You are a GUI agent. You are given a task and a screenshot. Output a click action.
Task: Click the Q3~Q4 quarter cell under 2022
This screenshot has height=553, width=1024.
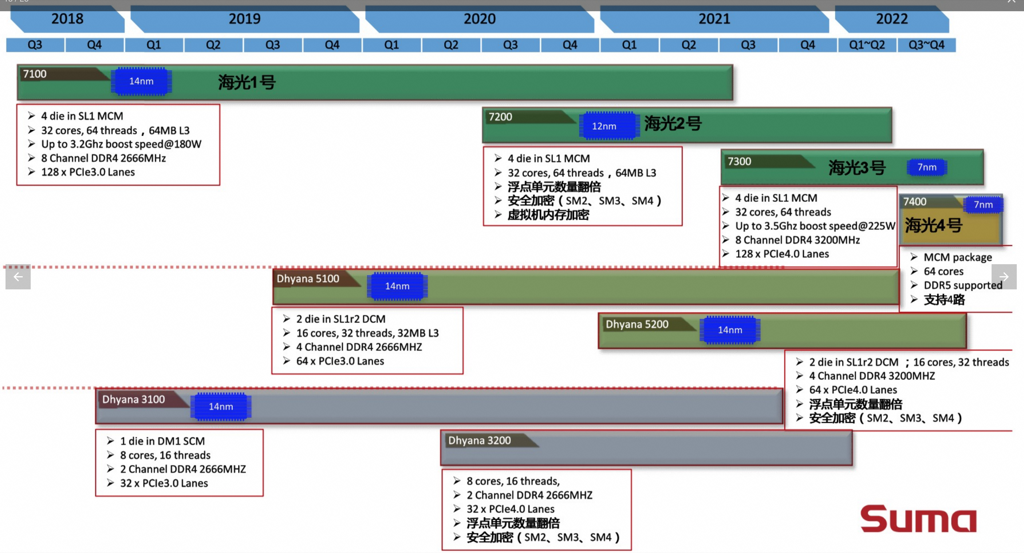pyautogui.click(x=926, y=45)
